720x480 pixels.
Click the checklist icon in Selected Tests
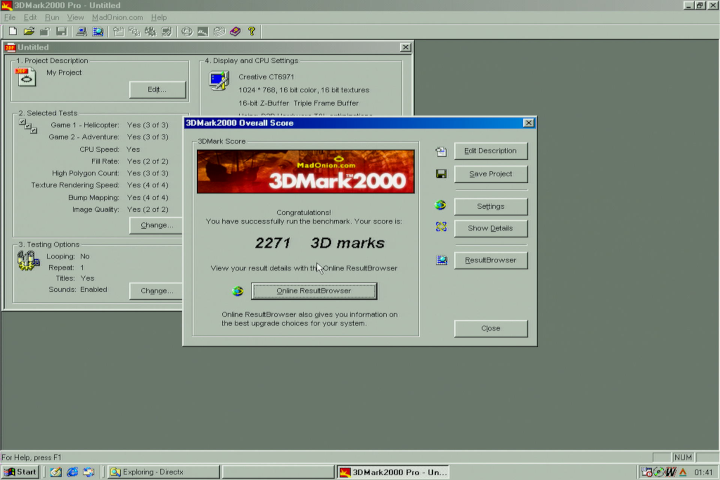[x=28, y=126]
